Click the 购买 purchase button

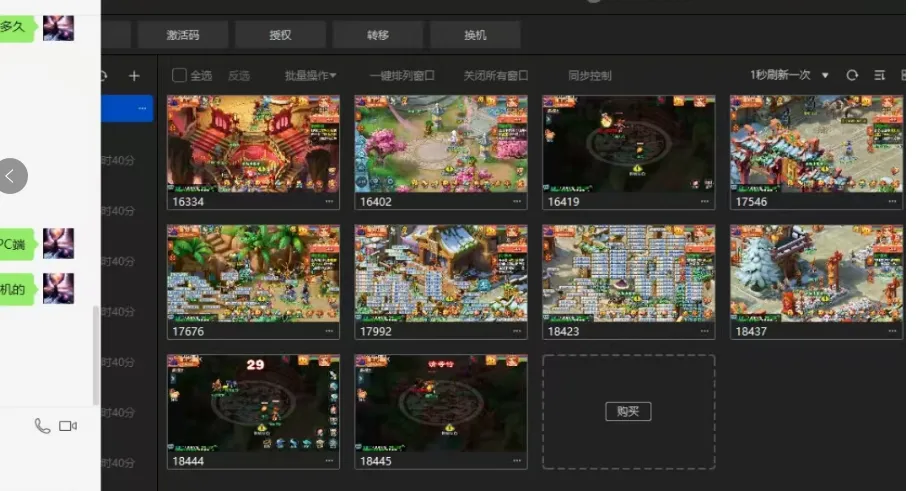coord(628,411)
